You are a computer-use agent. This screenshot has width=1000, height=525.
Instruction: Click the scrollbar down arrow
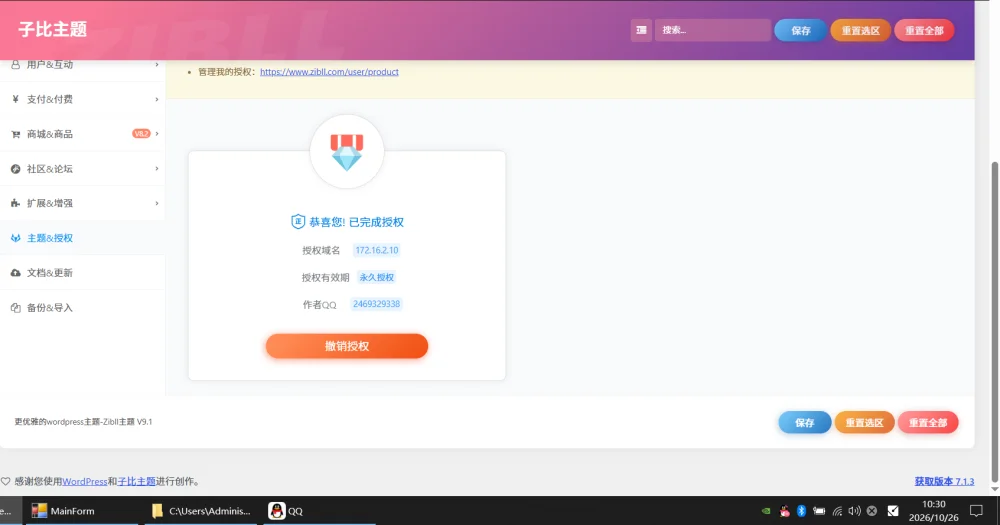point(995,489)
